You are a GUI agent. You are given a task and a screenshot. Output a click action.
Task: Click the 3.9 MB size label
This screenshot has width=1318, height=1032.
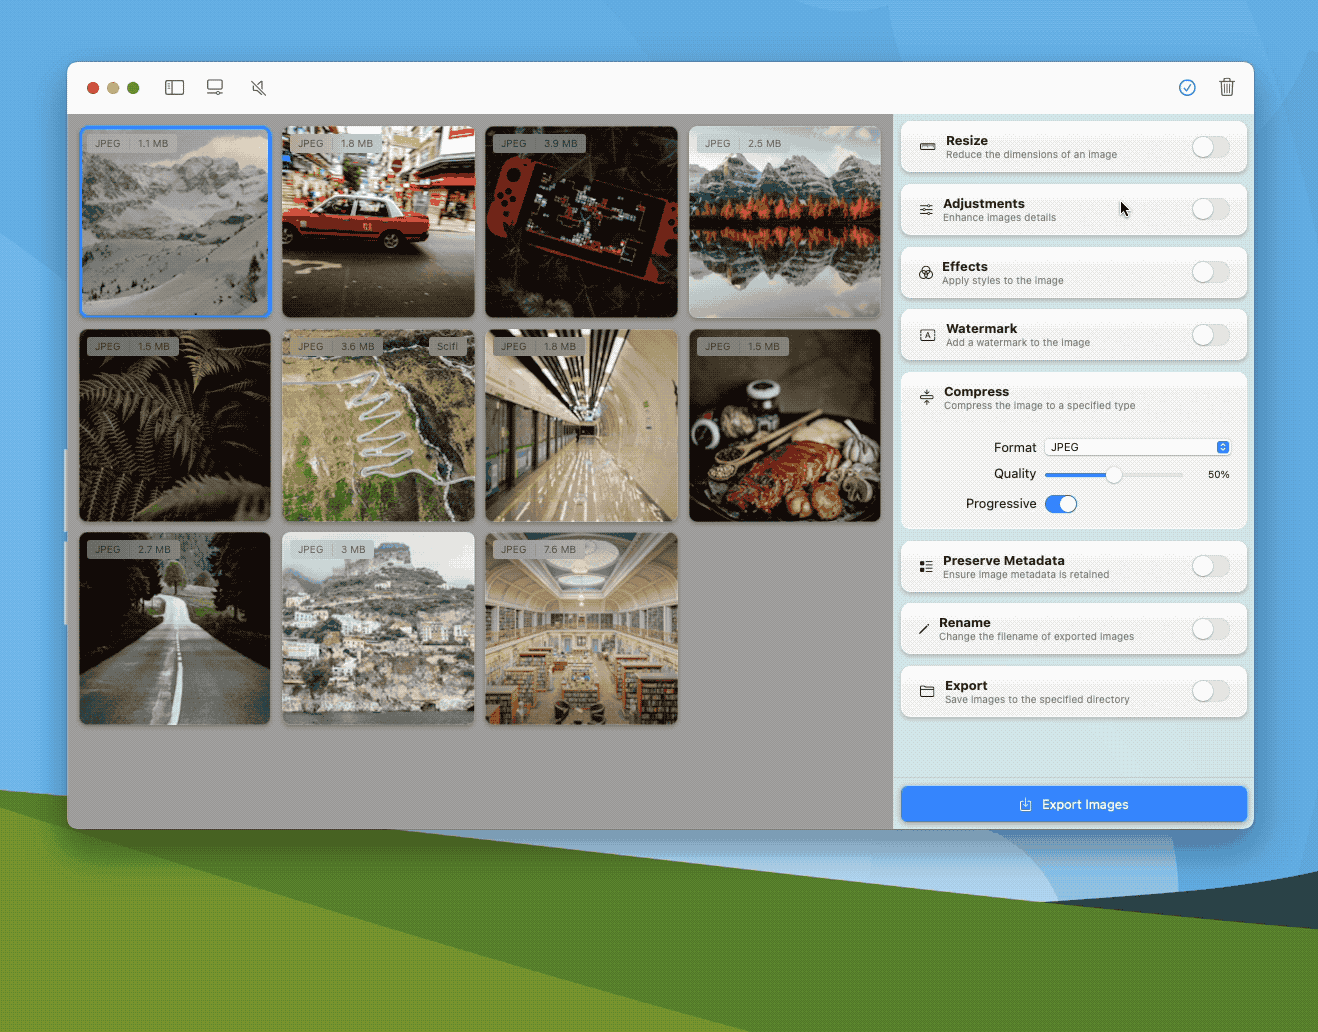pos(560,144)
